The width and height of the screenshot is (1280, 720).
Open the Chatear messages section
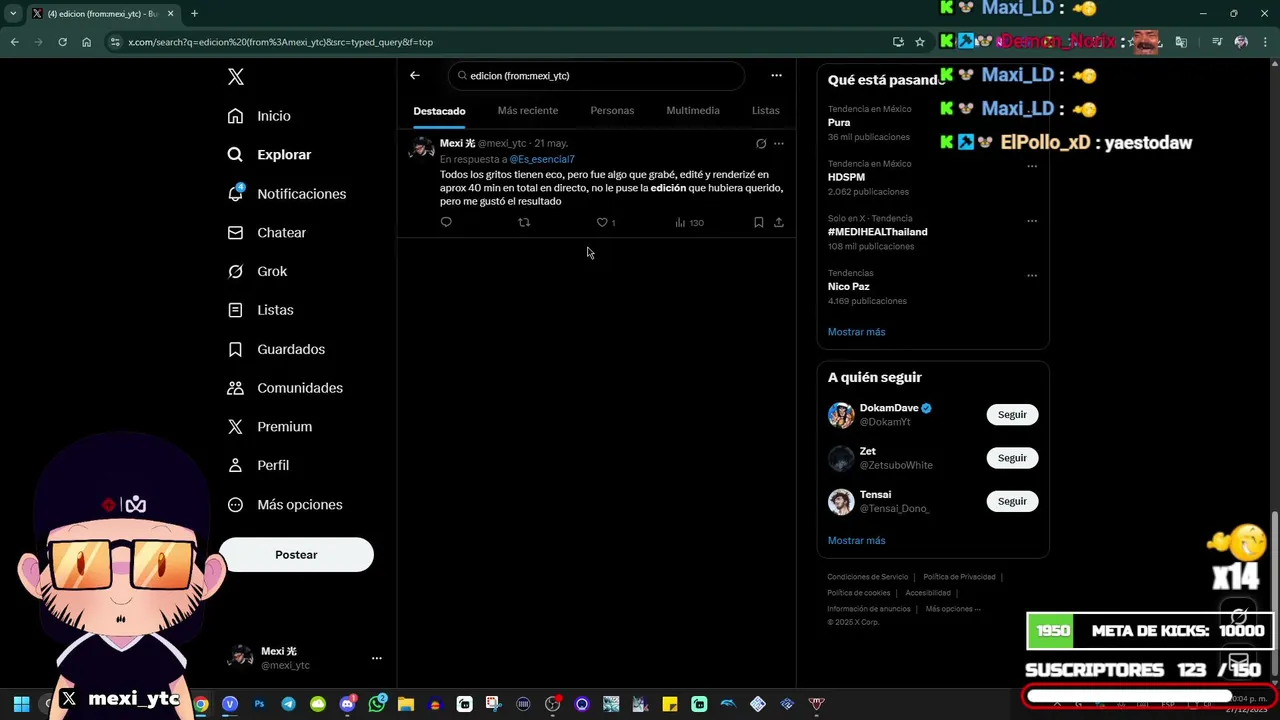pyautogui.click(x=266, y=233)
